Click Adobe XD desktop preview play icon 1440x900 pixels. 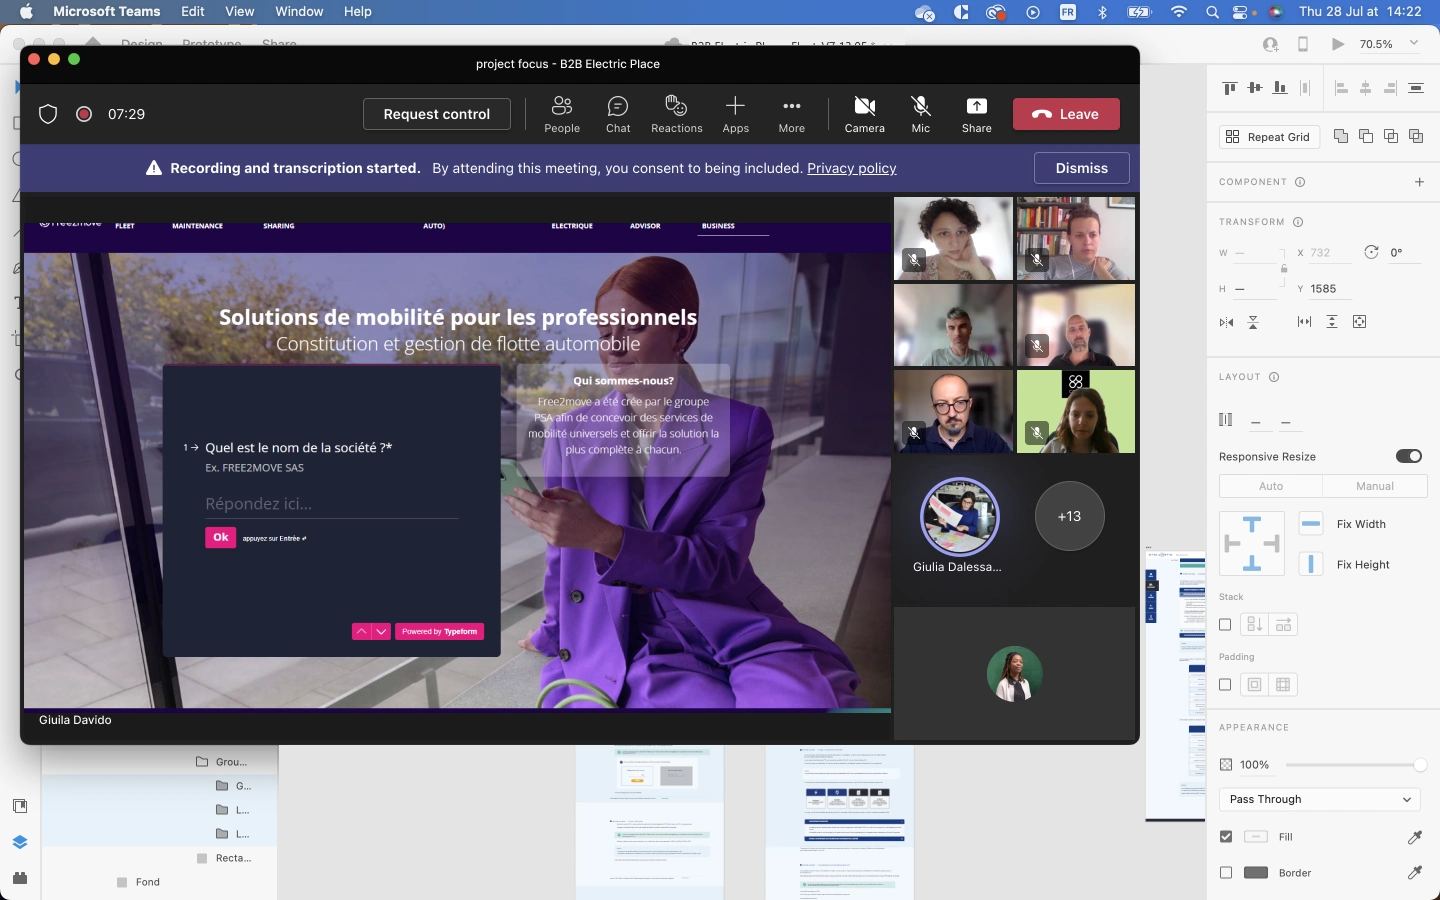click(x=1338, y=44)
